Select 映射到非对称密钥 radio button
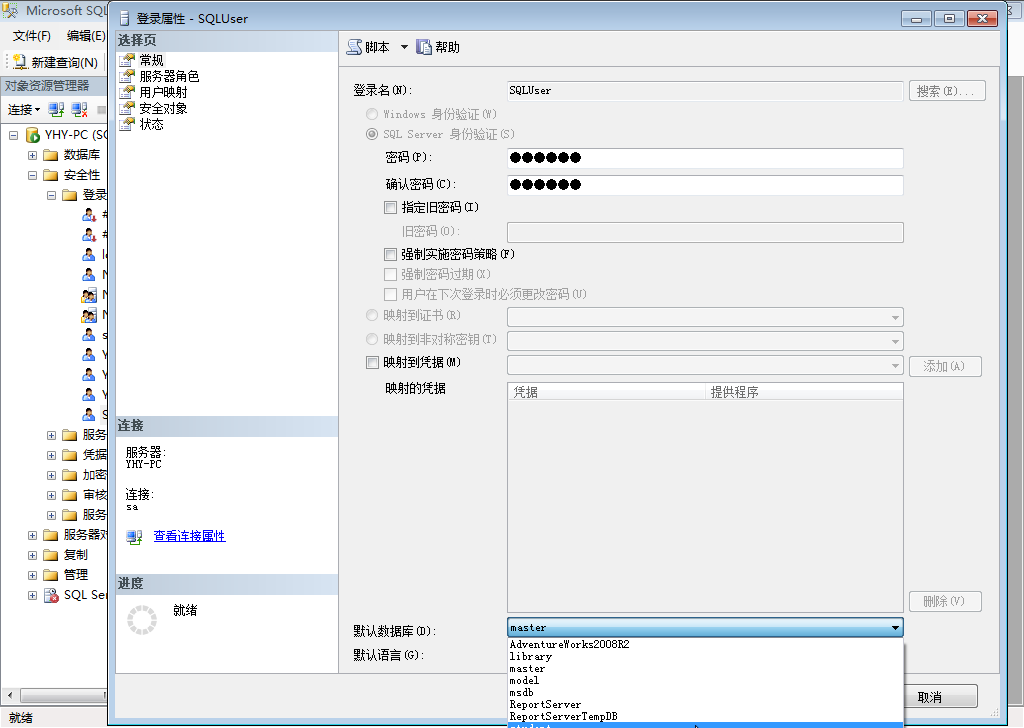Image resolution: width=1024 pixels, height=728 pixels. [372, 340]
